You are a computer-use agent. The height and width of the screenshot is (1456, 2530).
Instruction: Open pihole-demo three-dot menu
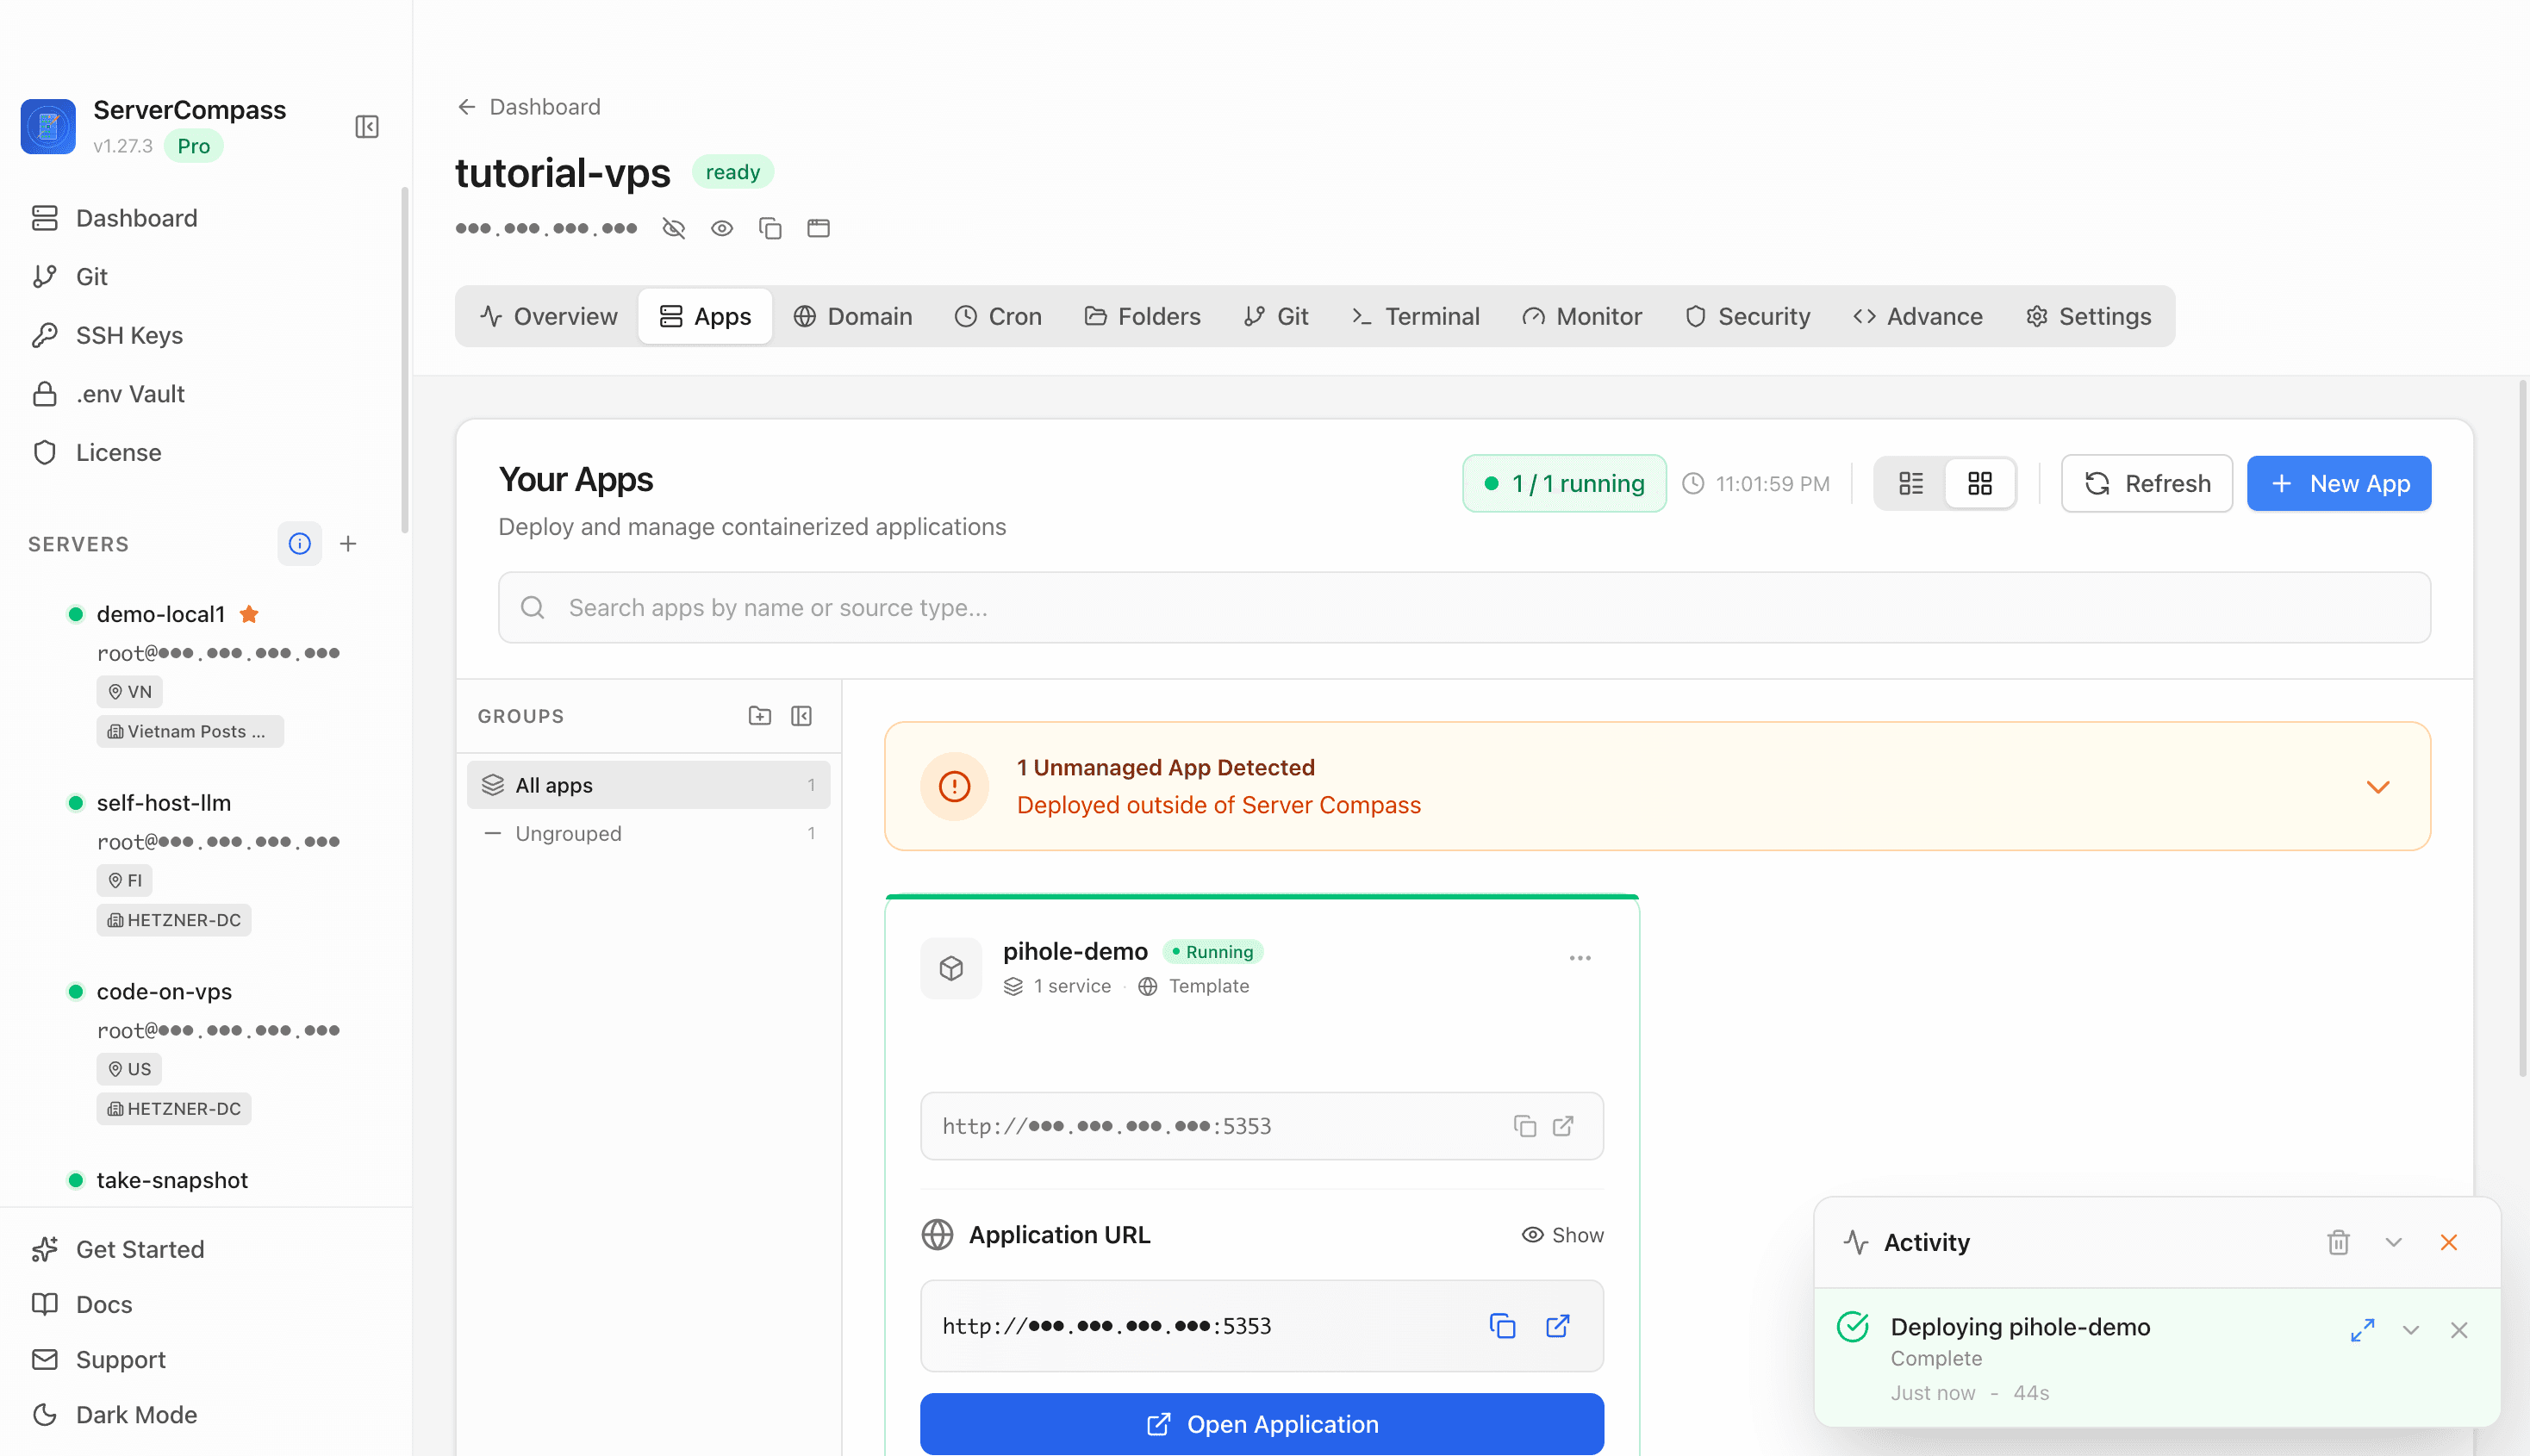[1580, 958]
